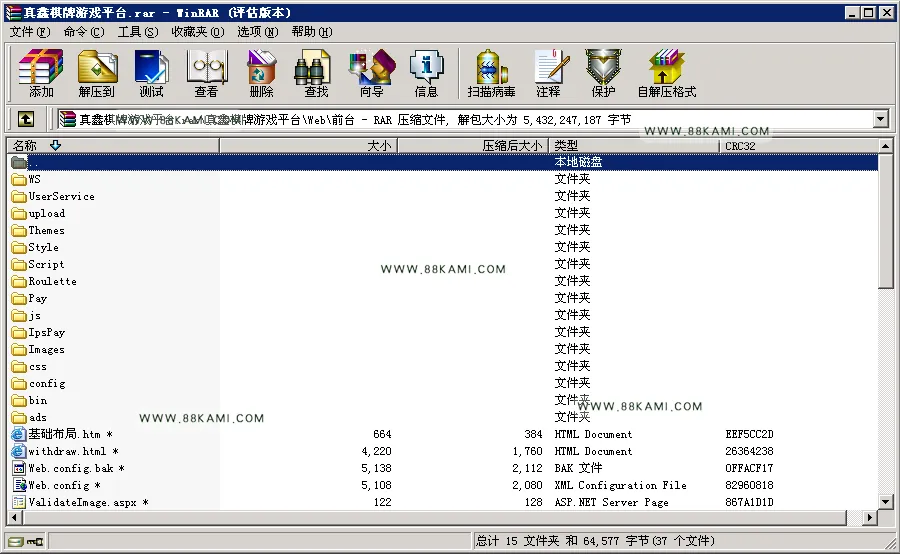Click 'ASP.NET Server Page' type cell
The height and width of the screenshot is (554, 900).
pyautogui.click(x=611, y=502)
